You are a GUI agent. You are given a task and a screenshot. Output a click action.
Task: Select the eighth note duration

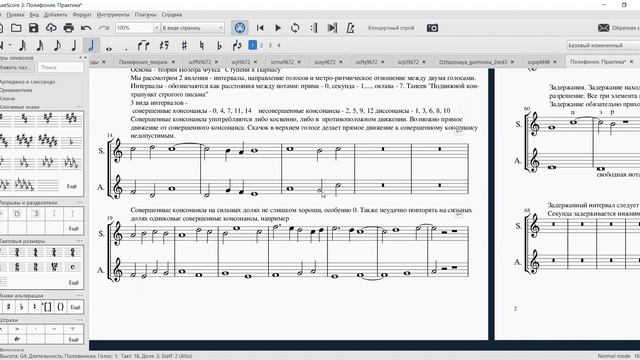(x=57, y=45)
